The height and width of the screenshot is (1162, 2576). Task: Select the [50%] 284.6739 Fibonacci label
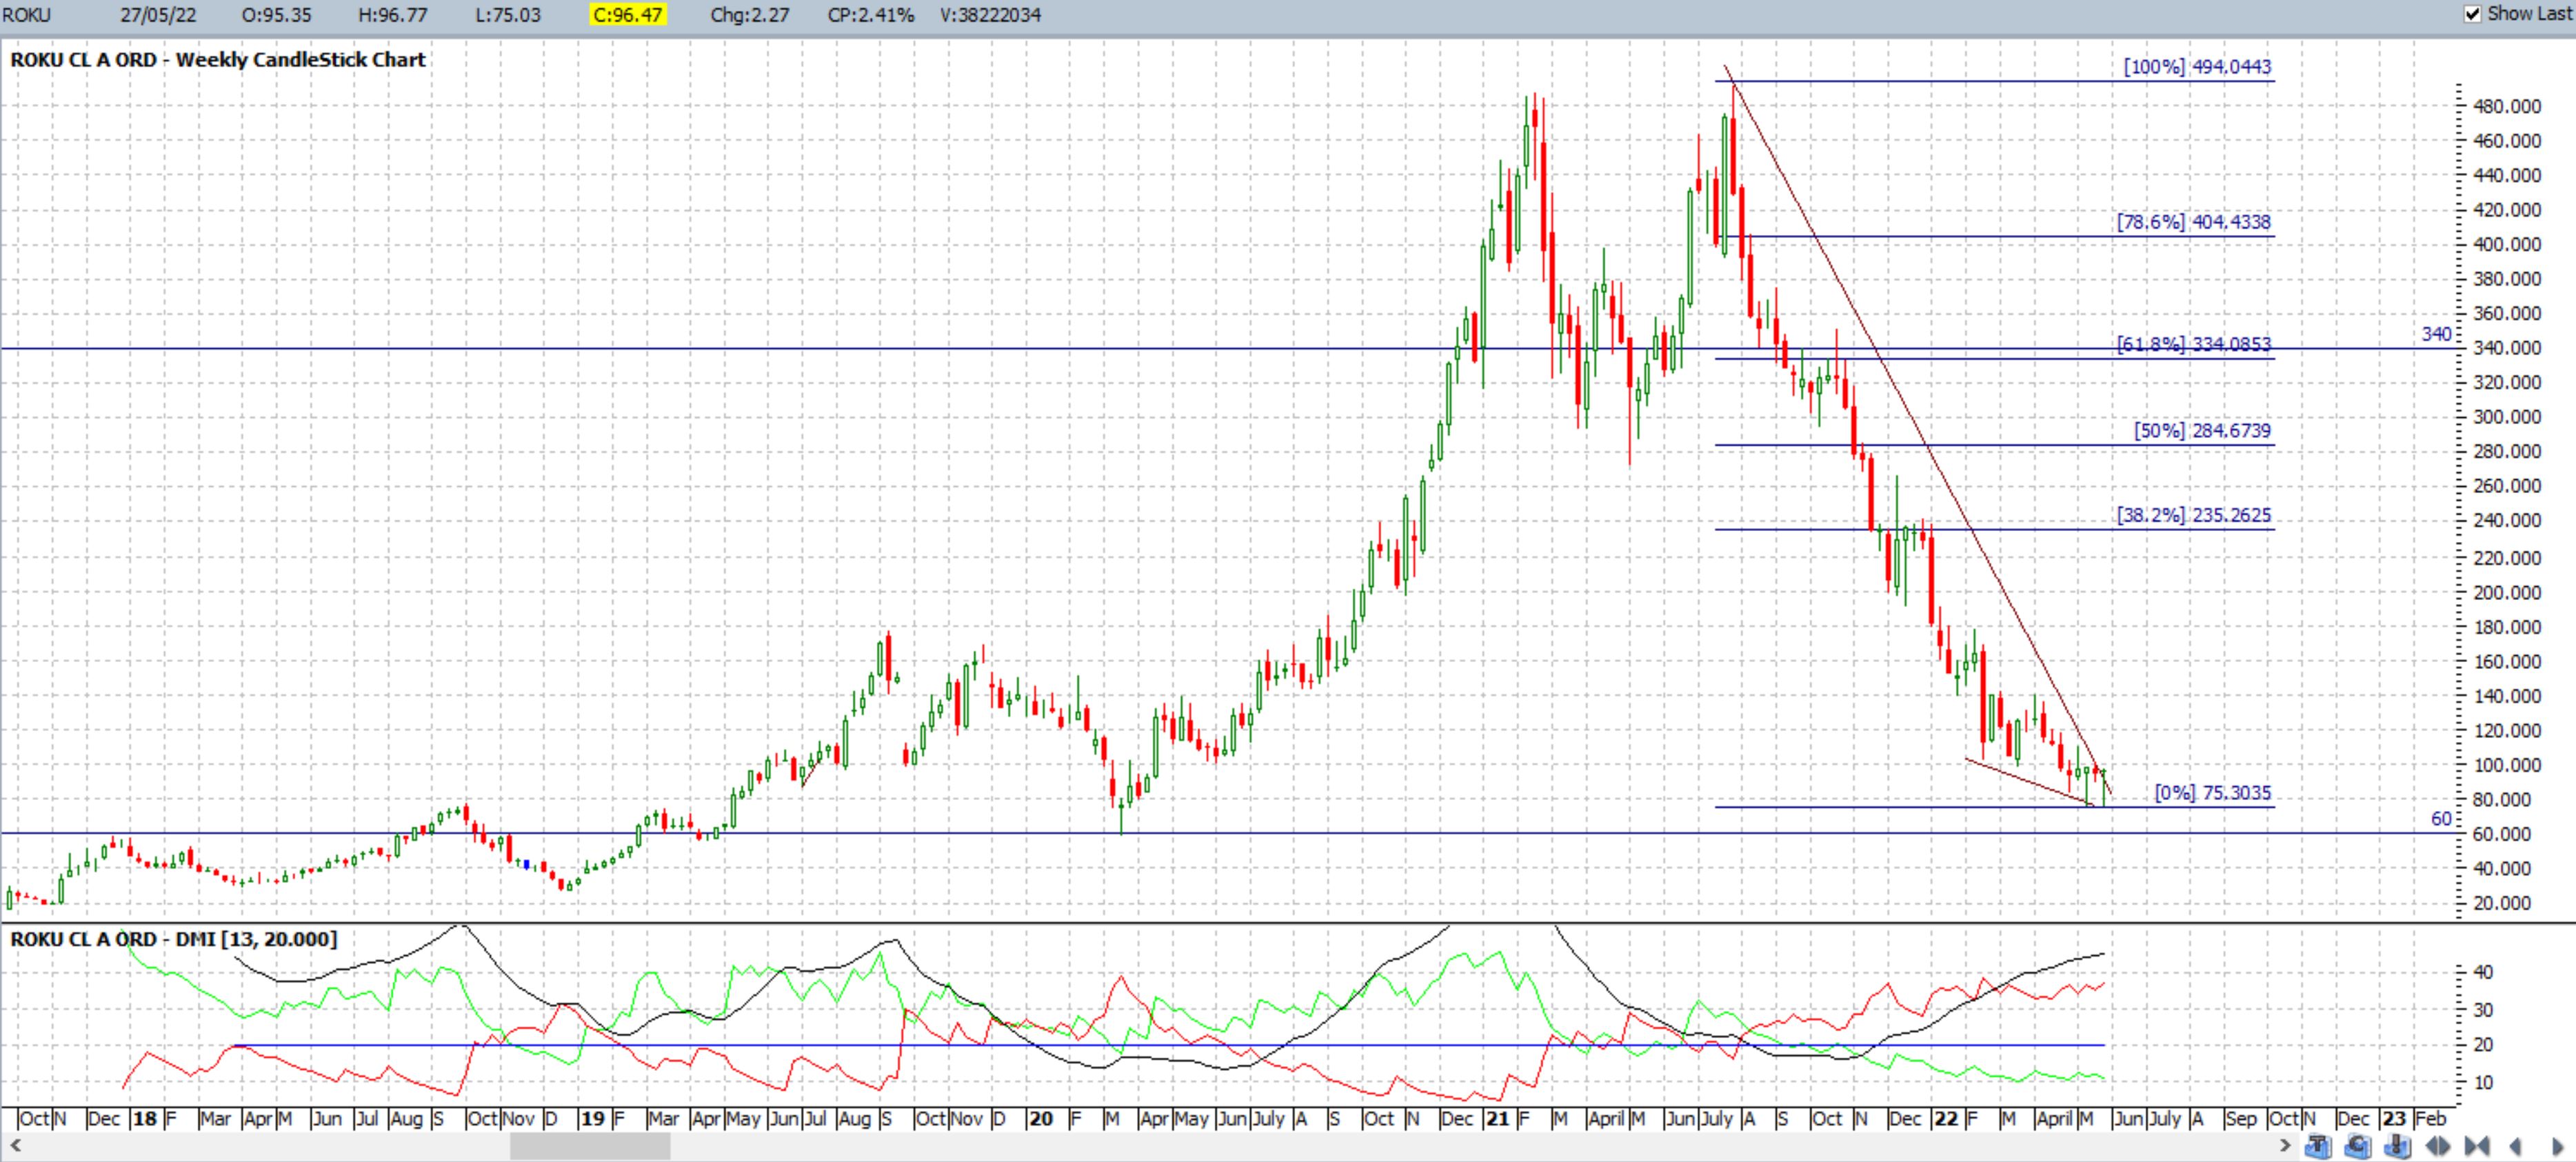click(x=2202, y=431)
